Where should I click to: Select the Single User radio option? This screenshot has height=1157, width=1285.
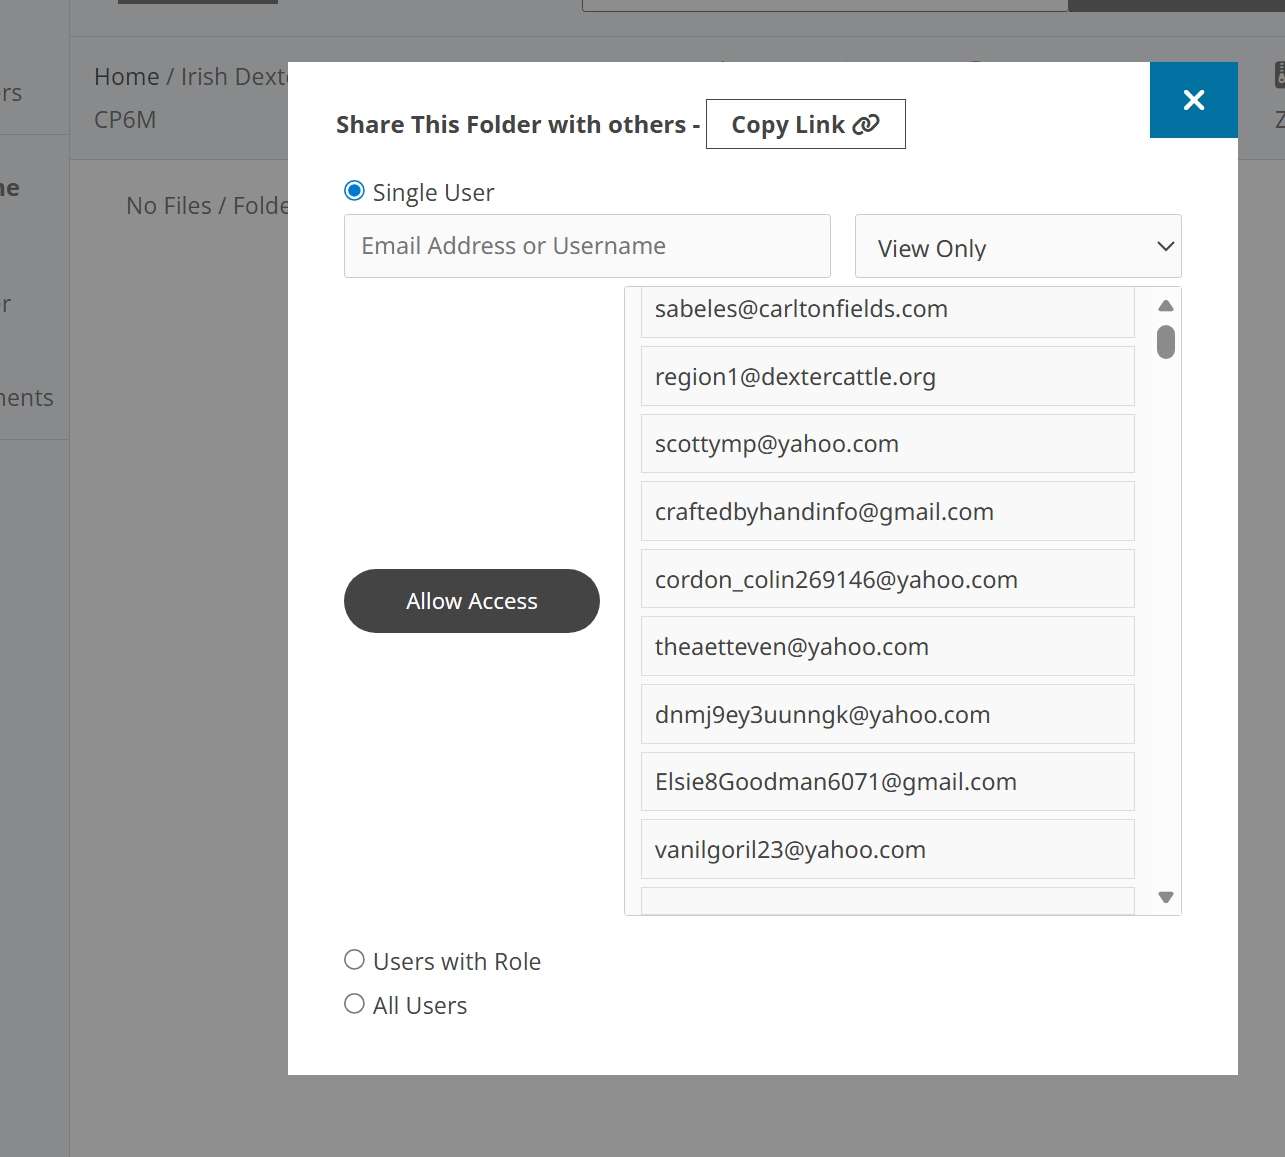354,191
